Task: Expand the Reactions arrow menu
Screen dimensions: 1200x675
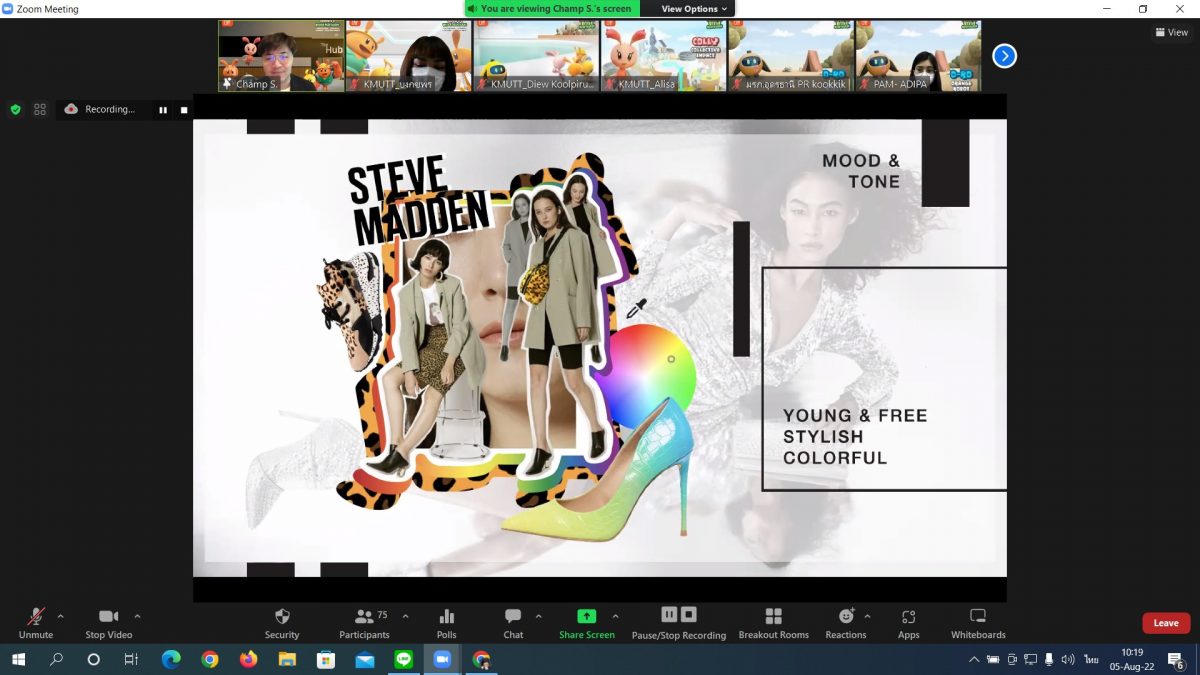Action: (867, 616)
